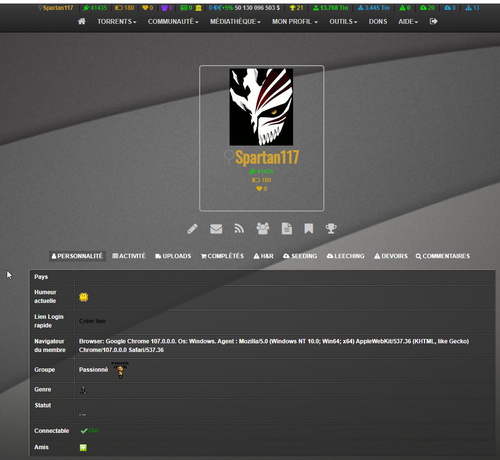Click the trophy icon below avatar
This screenshot has height=460, width=500.
click(331, 229)
